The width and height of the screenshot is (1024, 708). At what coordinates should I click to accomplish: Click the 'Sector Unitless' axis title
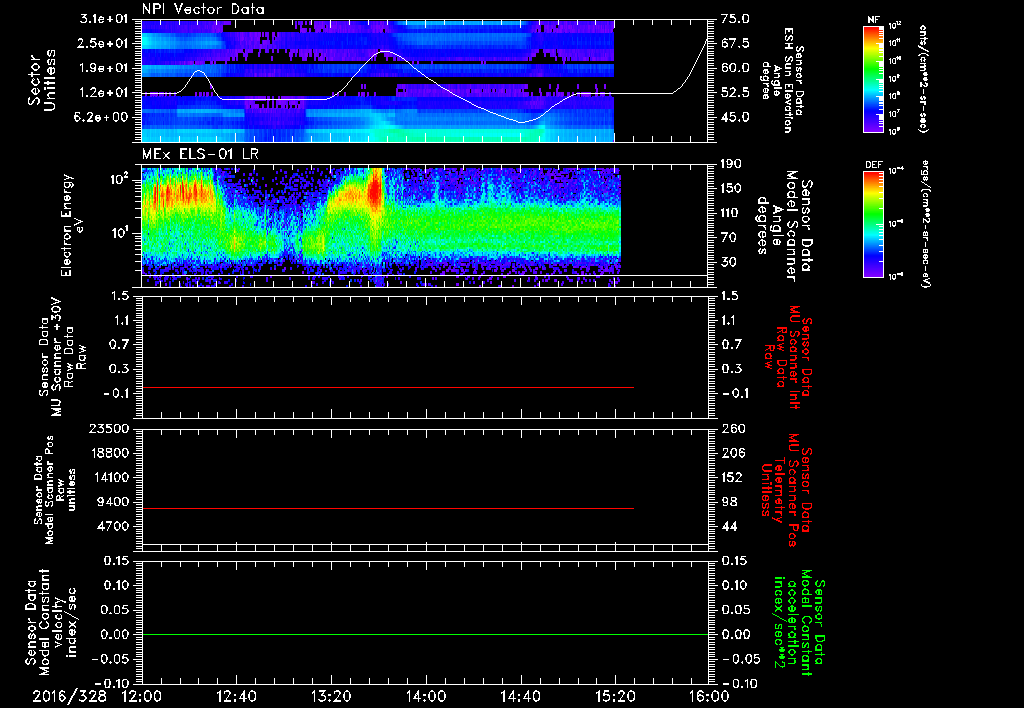42,80
